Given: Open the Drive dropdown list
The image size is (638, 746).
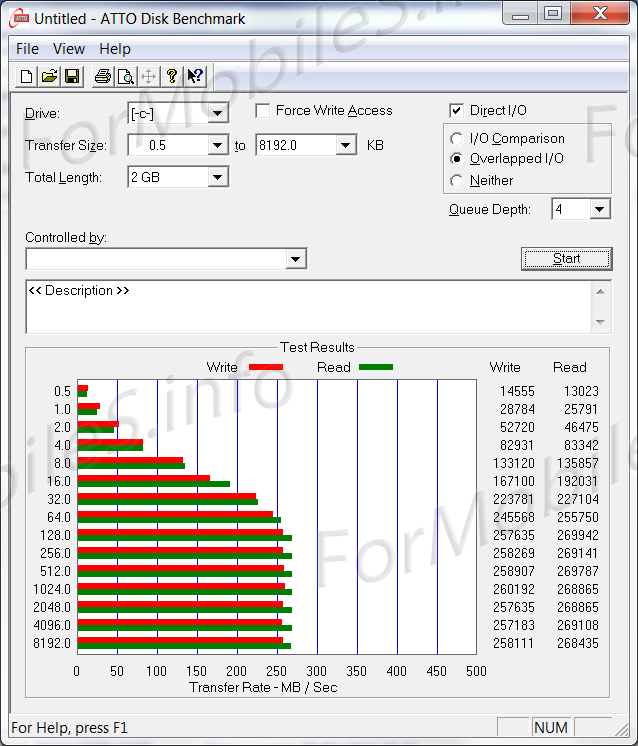Looking at the screenshot, I should pyautogui.click(x=218, y=113).
